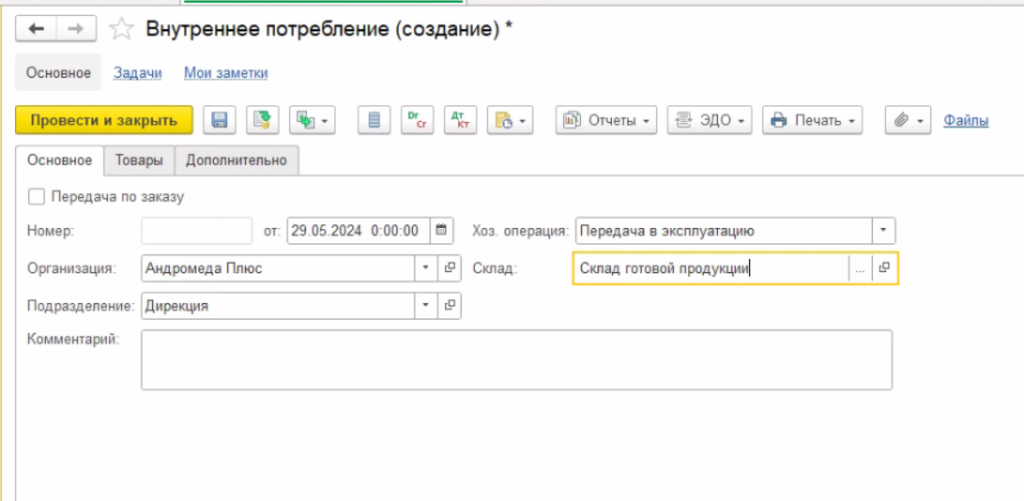Show the green DtCt postings icon
The height and width of the screenshot is (501, 1024).
pyautogui.click(x=415, y=120)
